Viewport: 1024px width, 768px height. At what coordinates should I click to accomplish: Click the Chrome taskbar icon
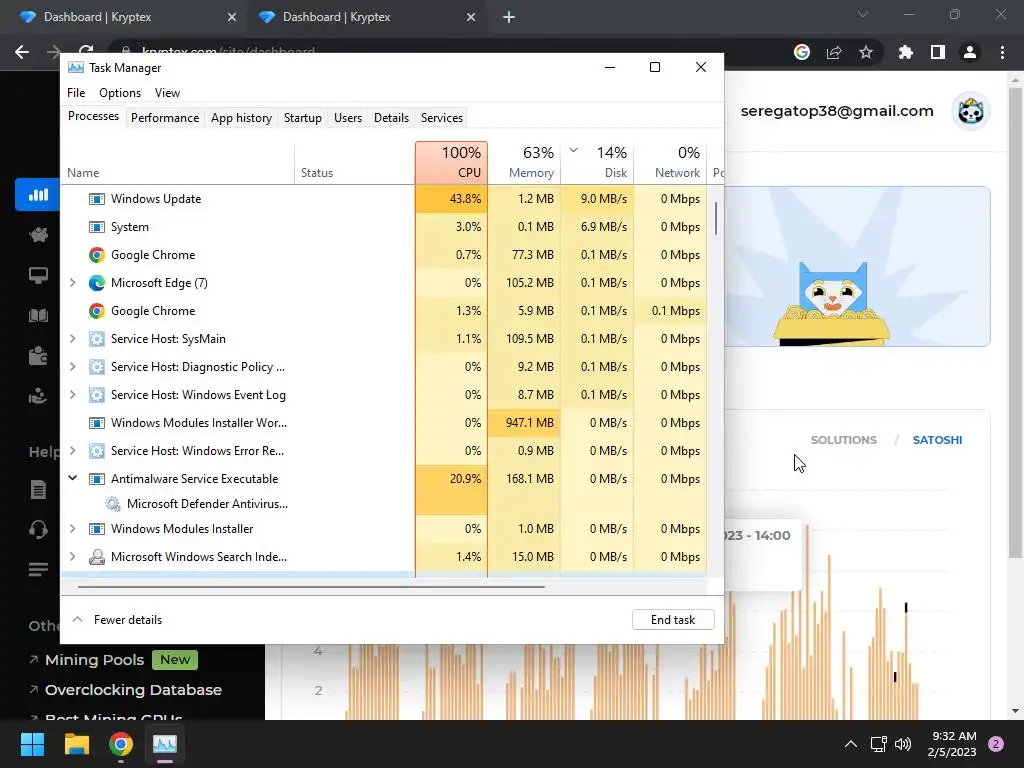tap(121, 744)
